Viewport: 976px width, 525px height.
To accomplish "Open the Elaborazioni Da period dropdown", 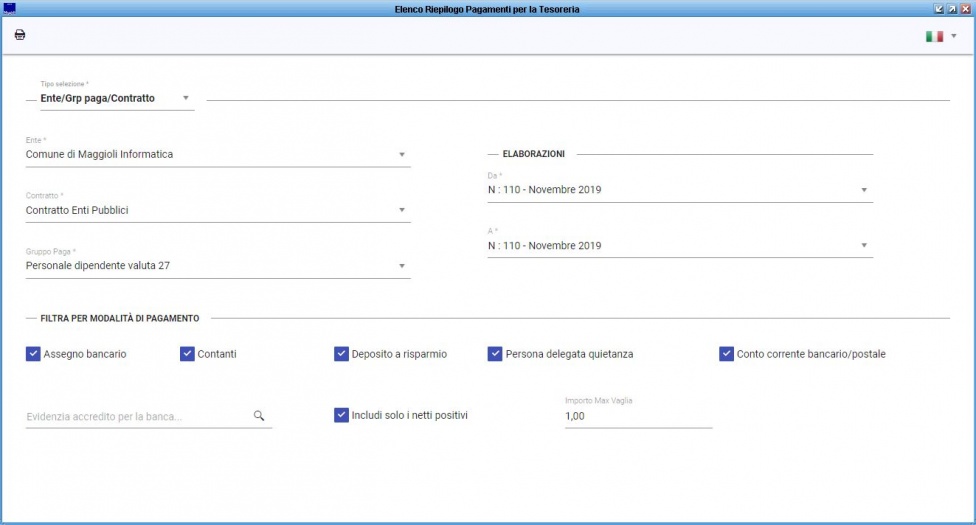I will point(680,190).
